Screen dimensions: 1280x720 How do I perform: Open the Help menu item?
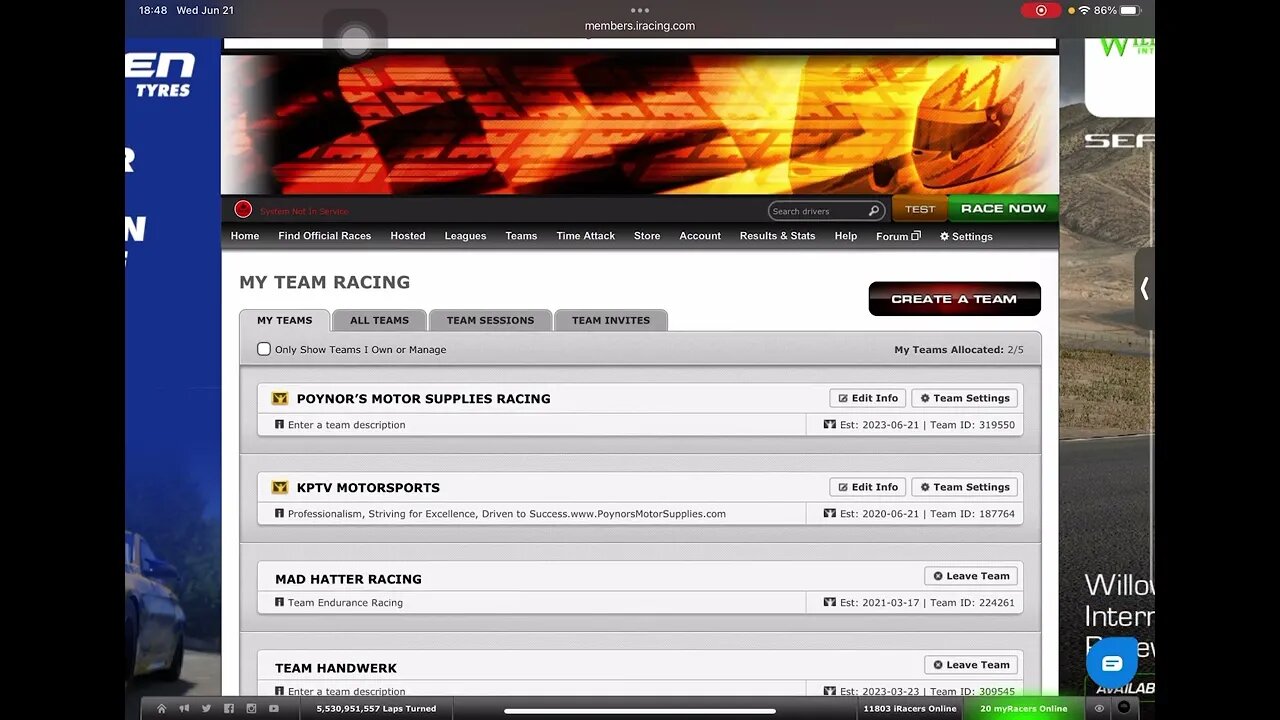tap(846, 236)
